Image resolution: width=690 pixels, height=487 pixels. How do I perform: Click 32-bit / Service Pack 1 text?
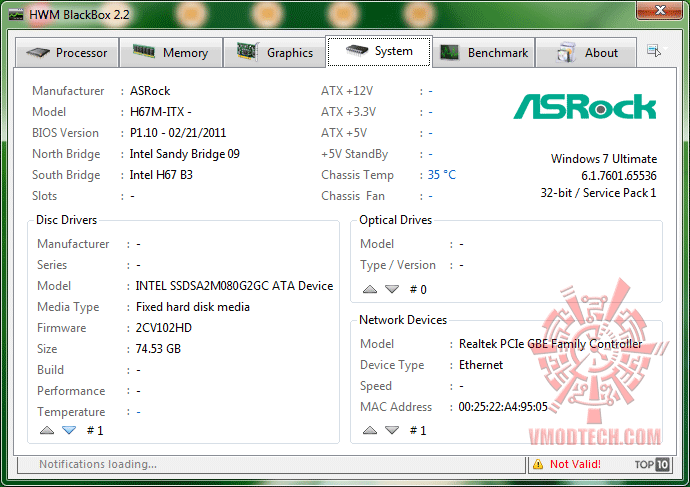coord(598,193)
